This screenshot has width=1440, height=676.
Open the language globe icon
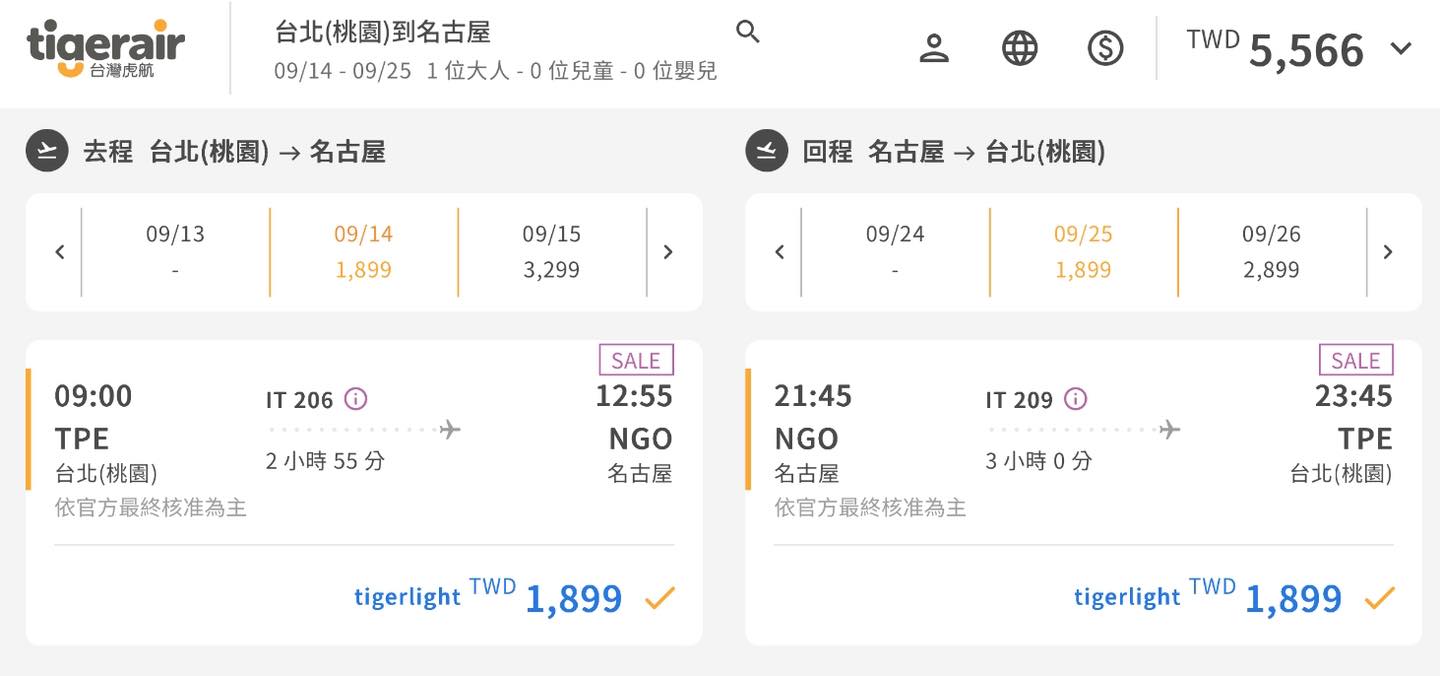click(1020, 48)
